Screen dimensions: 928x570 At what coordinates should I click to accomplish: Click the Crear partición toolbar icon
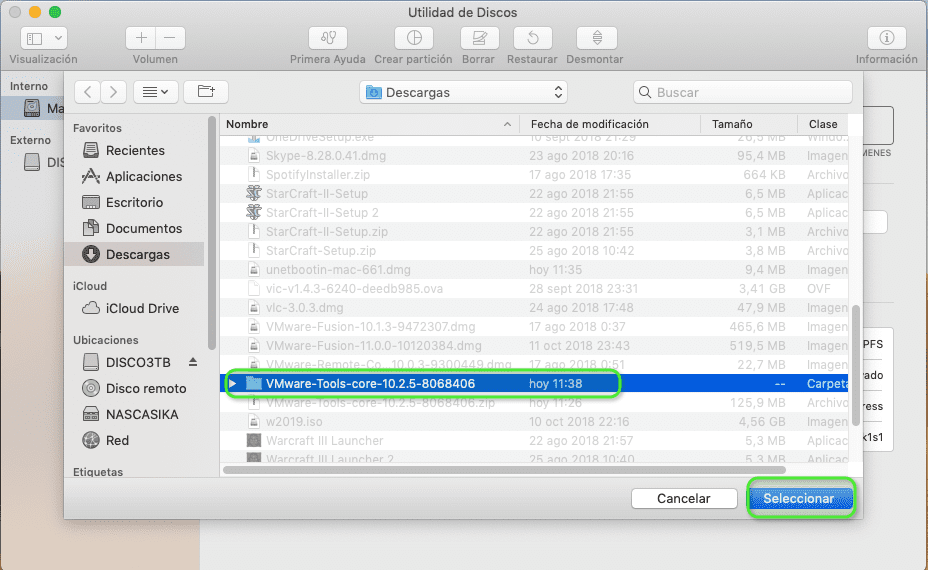pos(414,38)
